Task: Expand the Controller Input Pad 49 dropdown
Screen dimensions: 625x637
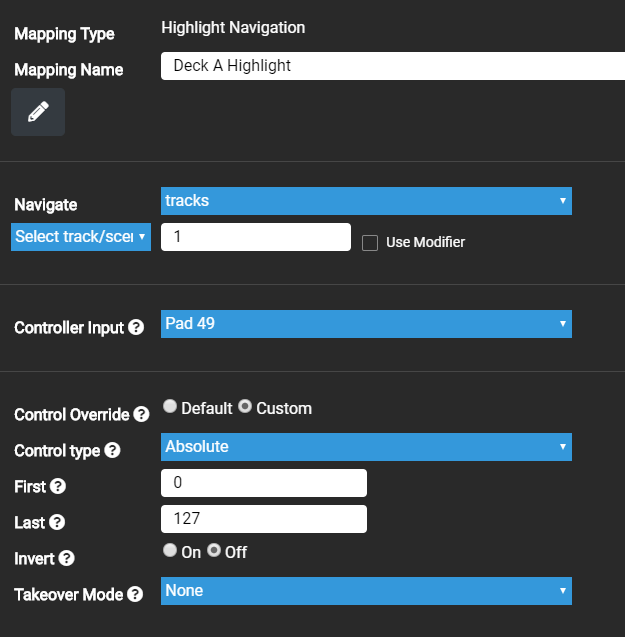Action: pyautogui.click(x=366, y=324)
